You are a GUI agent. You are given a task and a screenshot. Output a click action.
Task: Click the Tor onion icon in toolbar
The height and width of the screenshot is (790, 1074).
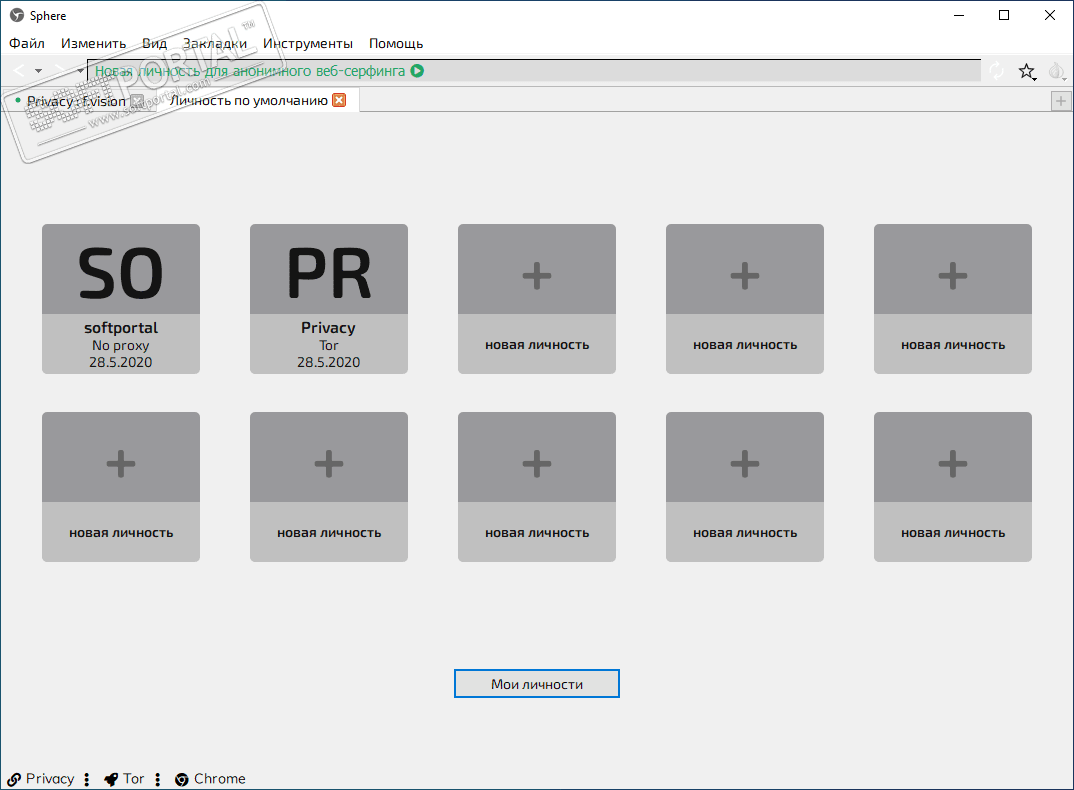pyautogui.click(x=1057, y=71)
